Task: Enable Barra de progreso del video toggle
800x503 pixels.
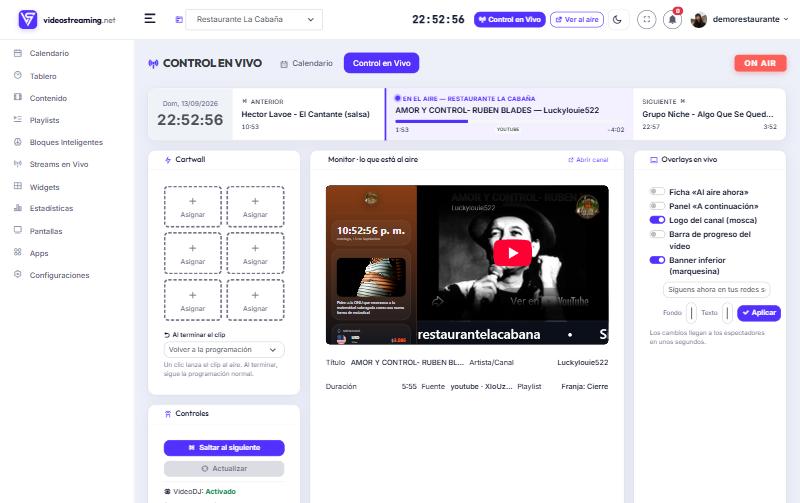Action: (657, 234)
